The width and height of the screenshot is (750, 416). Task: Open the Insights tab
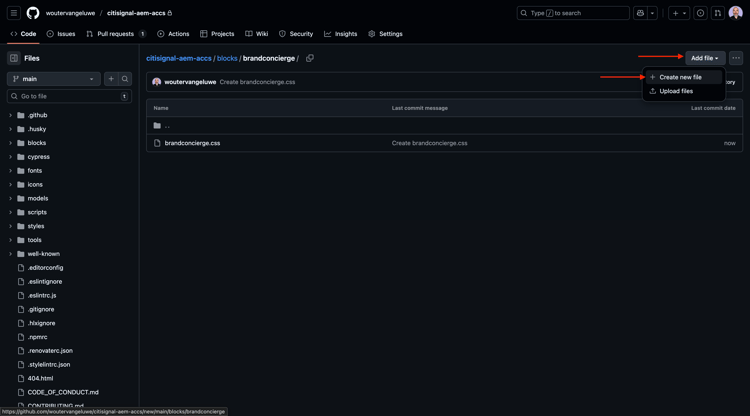click(x=341, y=34)
